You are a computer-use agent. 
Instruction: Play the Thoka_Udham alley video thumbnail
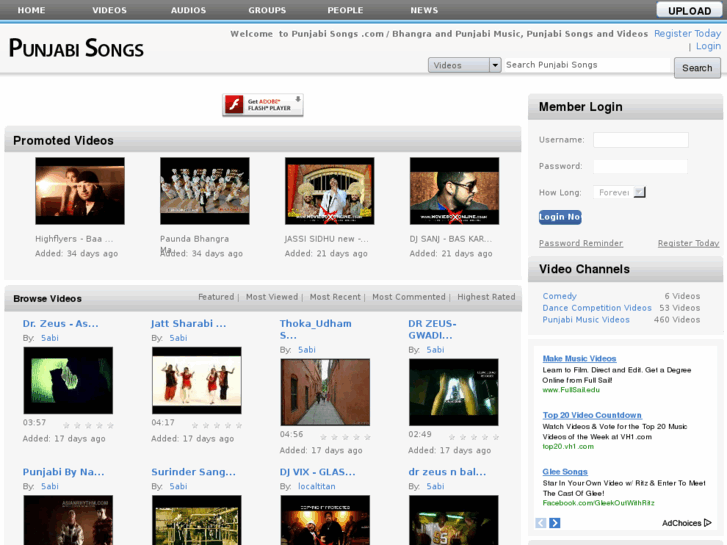325,392
